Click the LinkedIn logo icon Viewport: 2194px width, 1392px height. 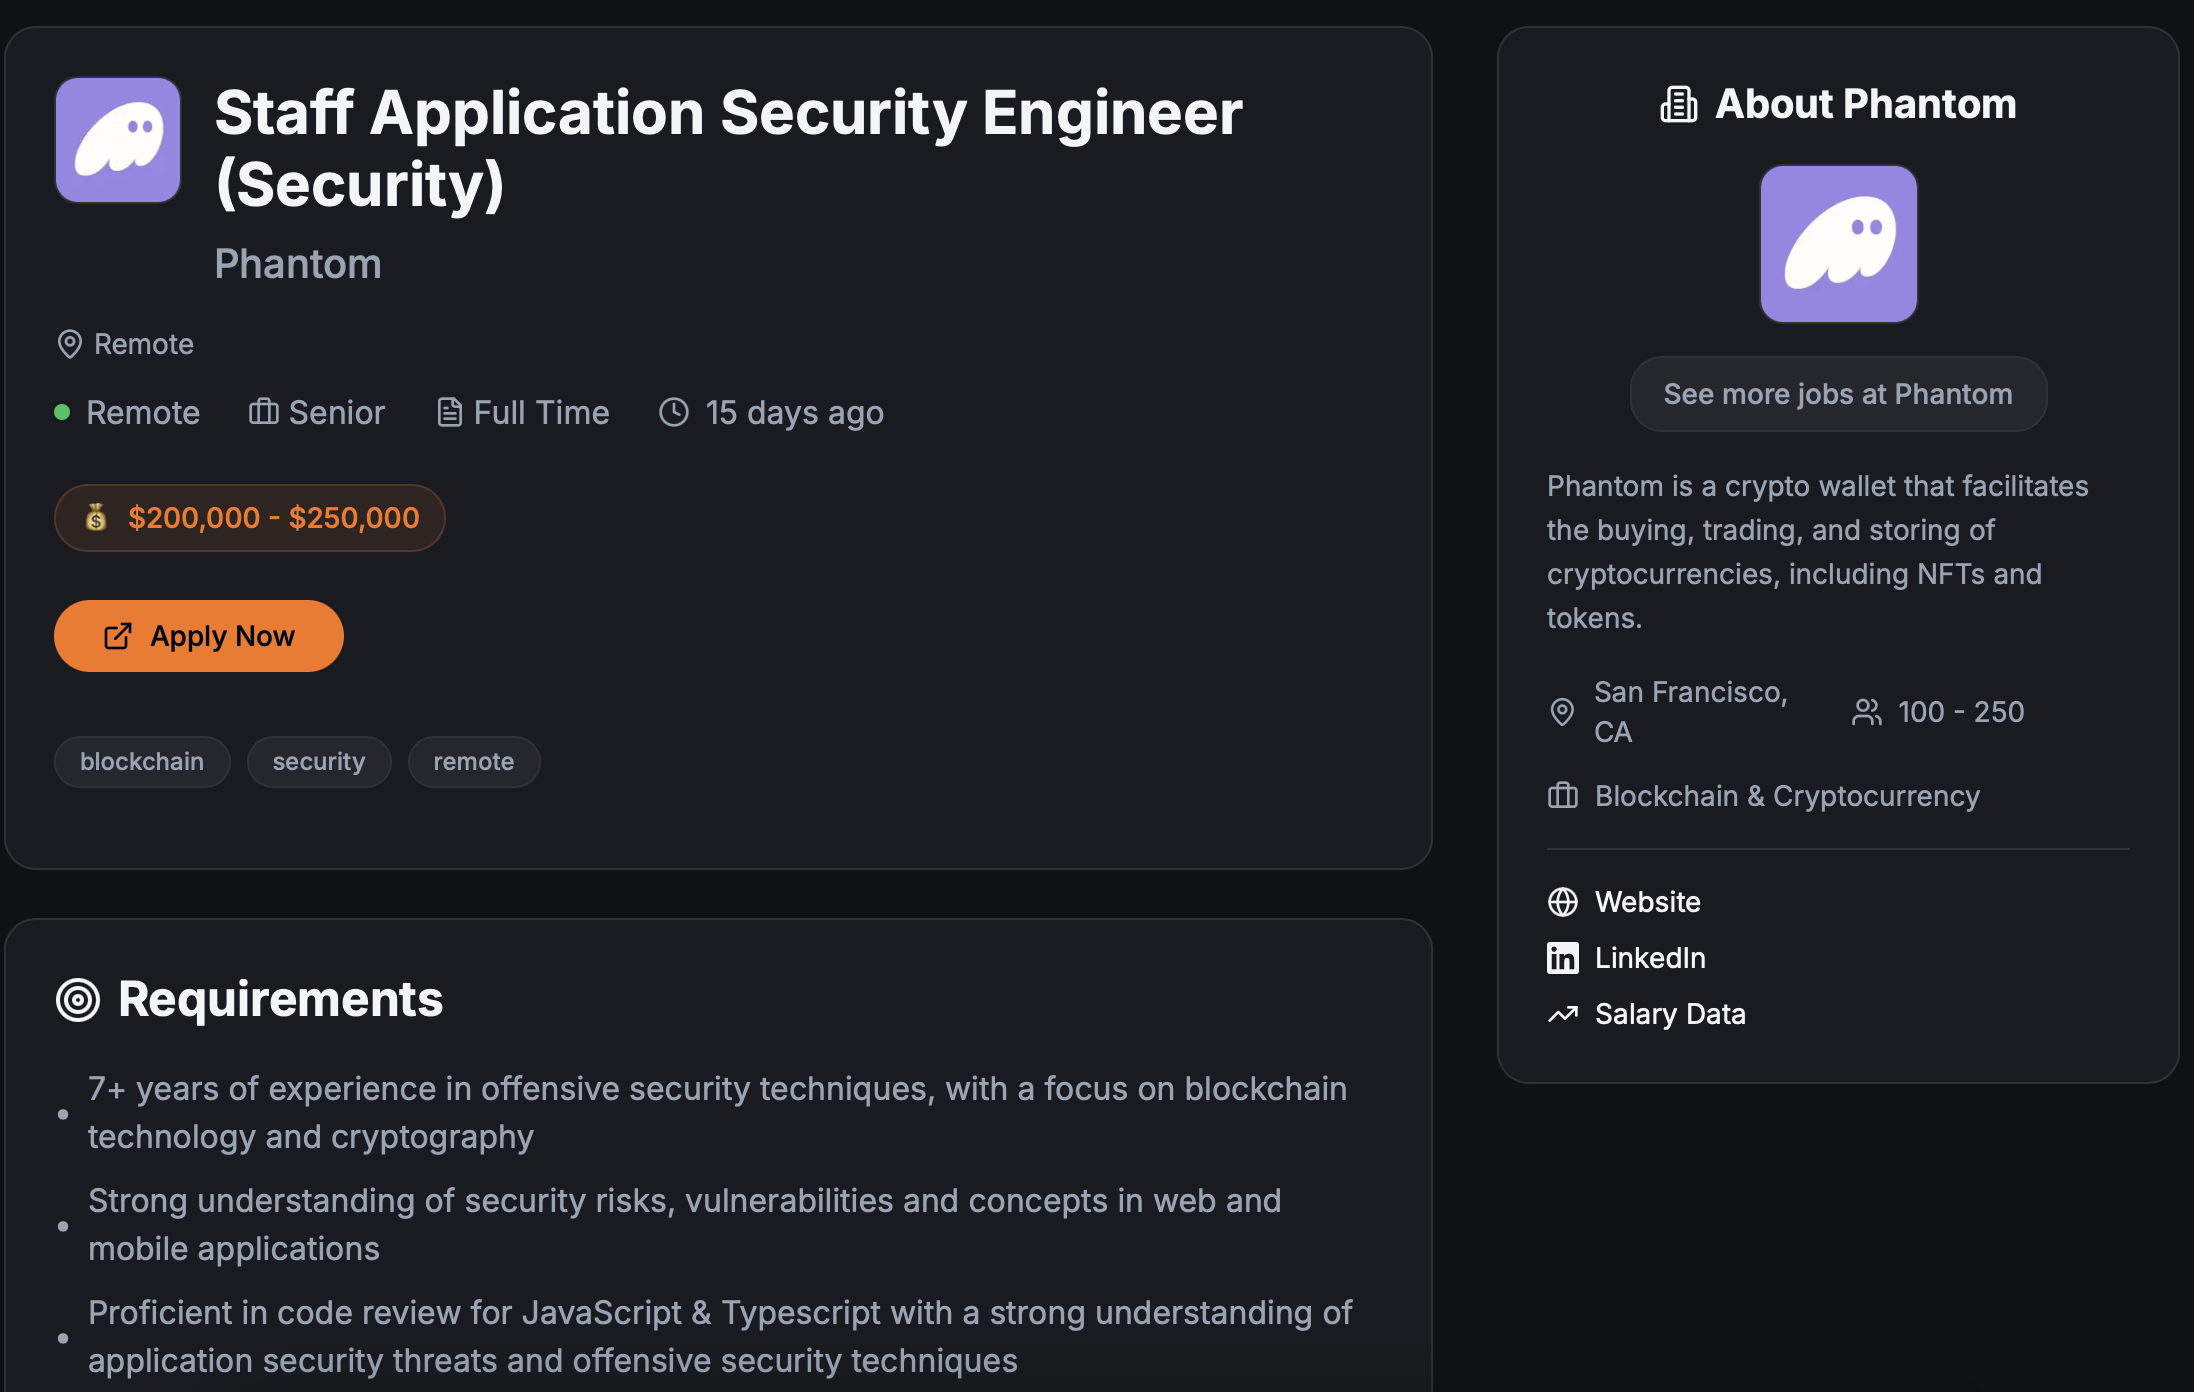tap(1563, 958)
